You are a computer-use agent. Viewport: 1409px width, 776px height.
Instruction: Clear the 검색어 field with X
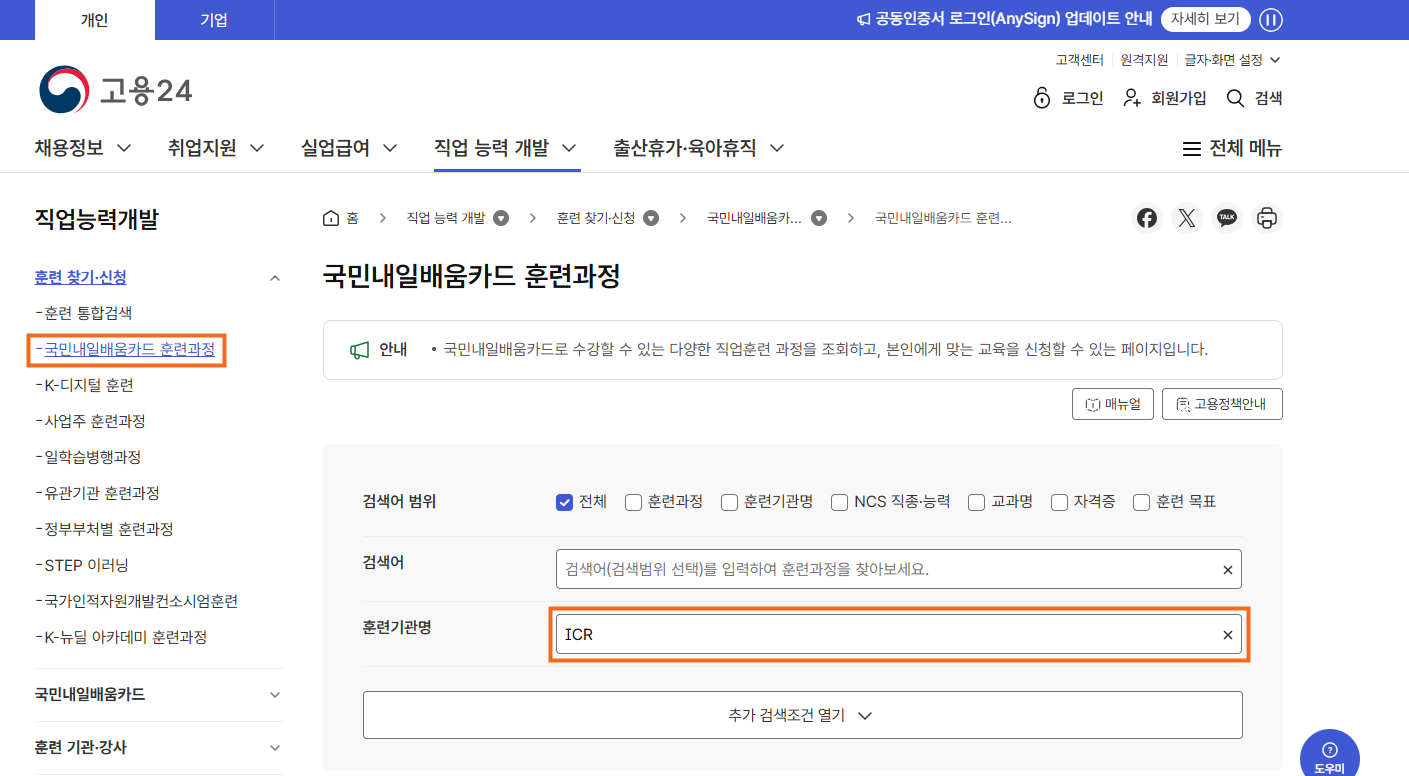(x=1228, y=570)
